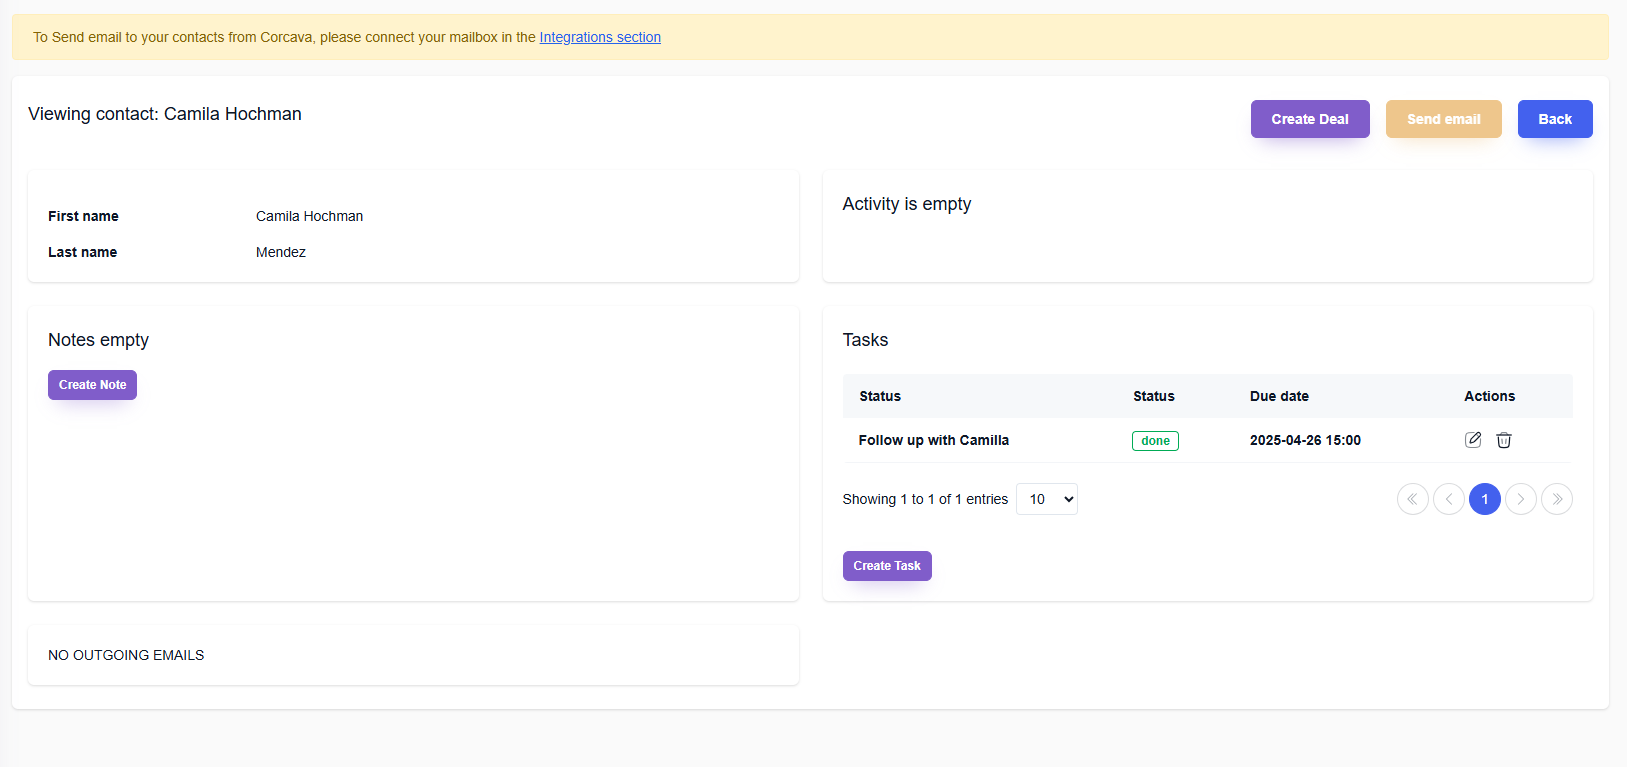Delete the task using the trash icon

point(1503,440)
